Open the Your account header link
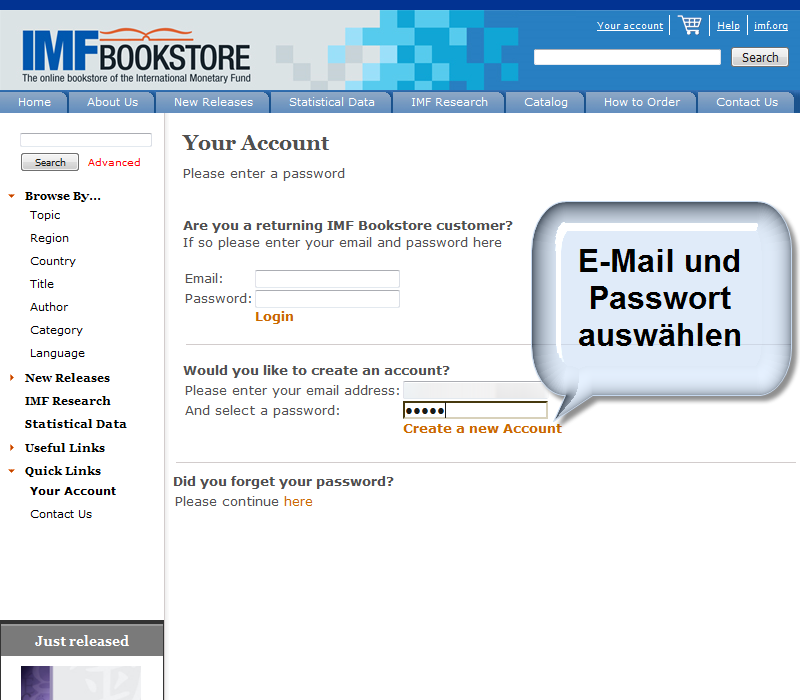Viewport: 800px width, 700px height. [630, 26]
